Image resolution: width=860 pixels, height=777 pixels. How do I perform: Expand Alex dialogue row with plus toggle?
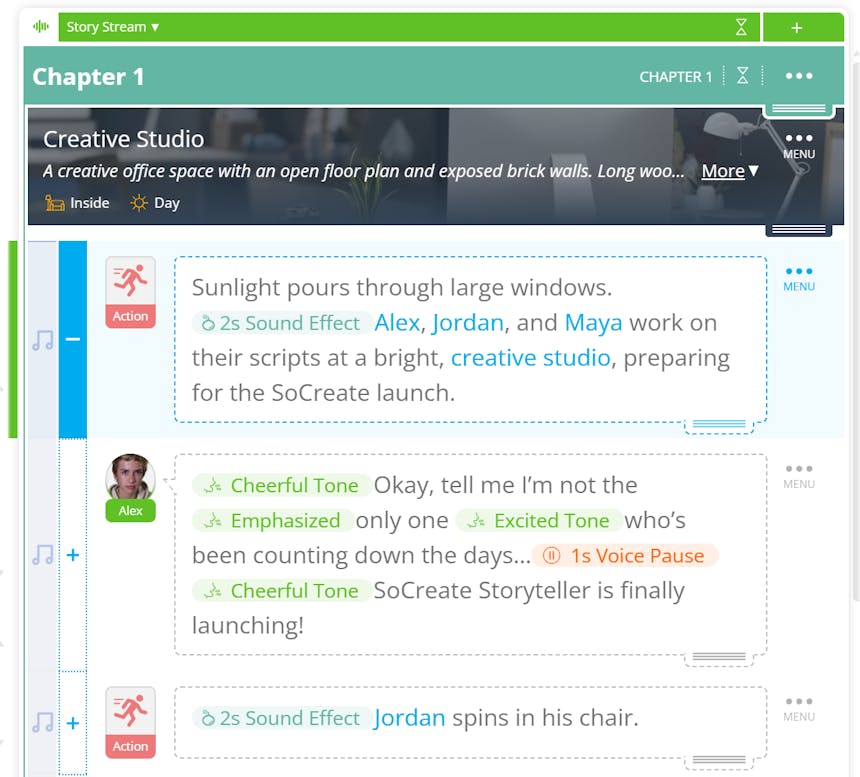tap(72, 555)
